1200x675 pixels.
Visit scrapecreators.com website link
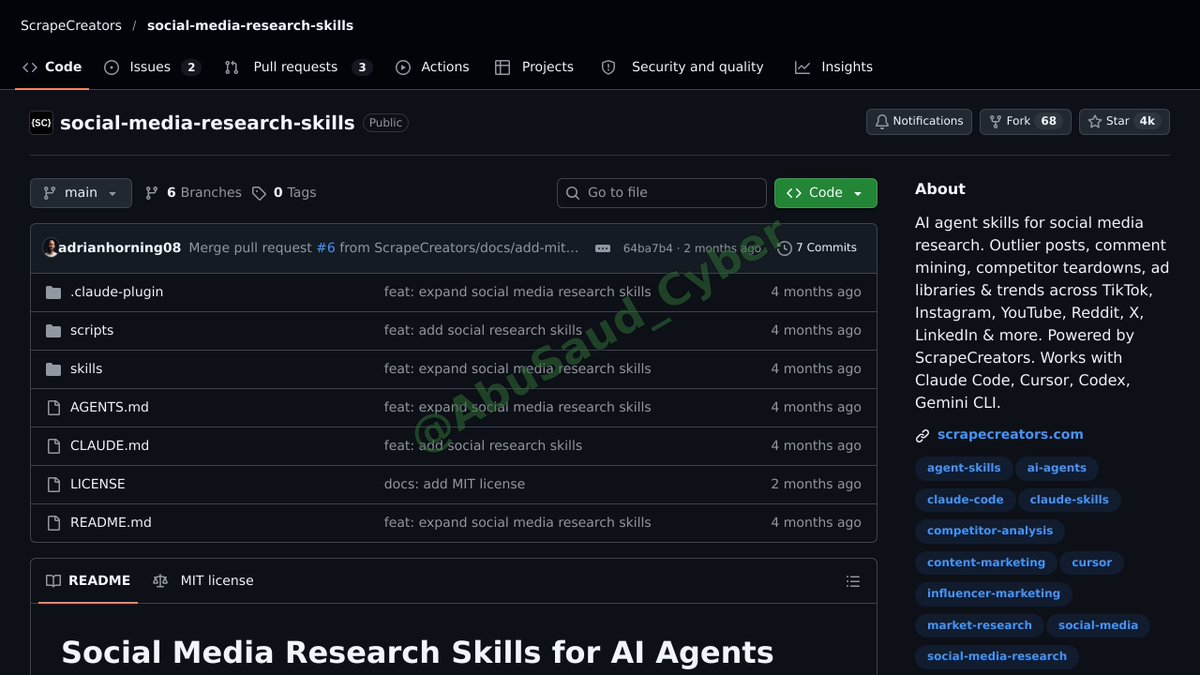pyautogui.click(x=1010, y=435)
